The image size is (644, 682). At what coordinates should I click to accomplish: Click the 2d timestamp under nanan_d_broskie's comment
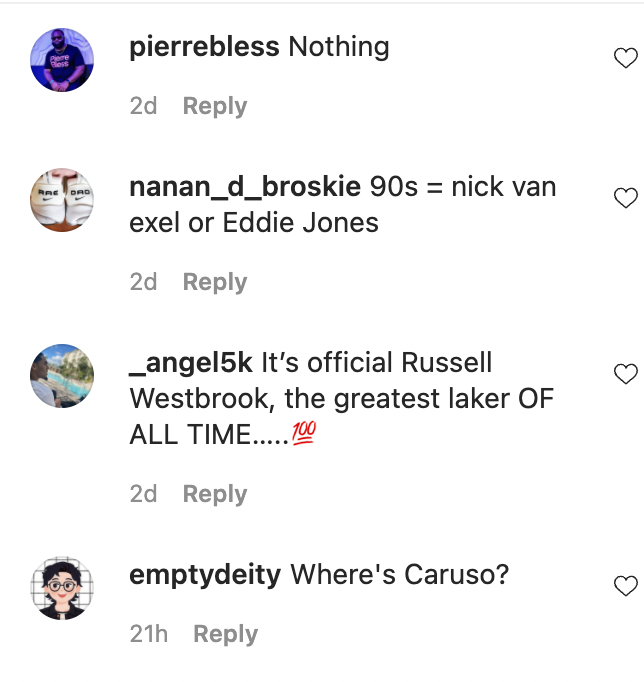tap(143, 282)
